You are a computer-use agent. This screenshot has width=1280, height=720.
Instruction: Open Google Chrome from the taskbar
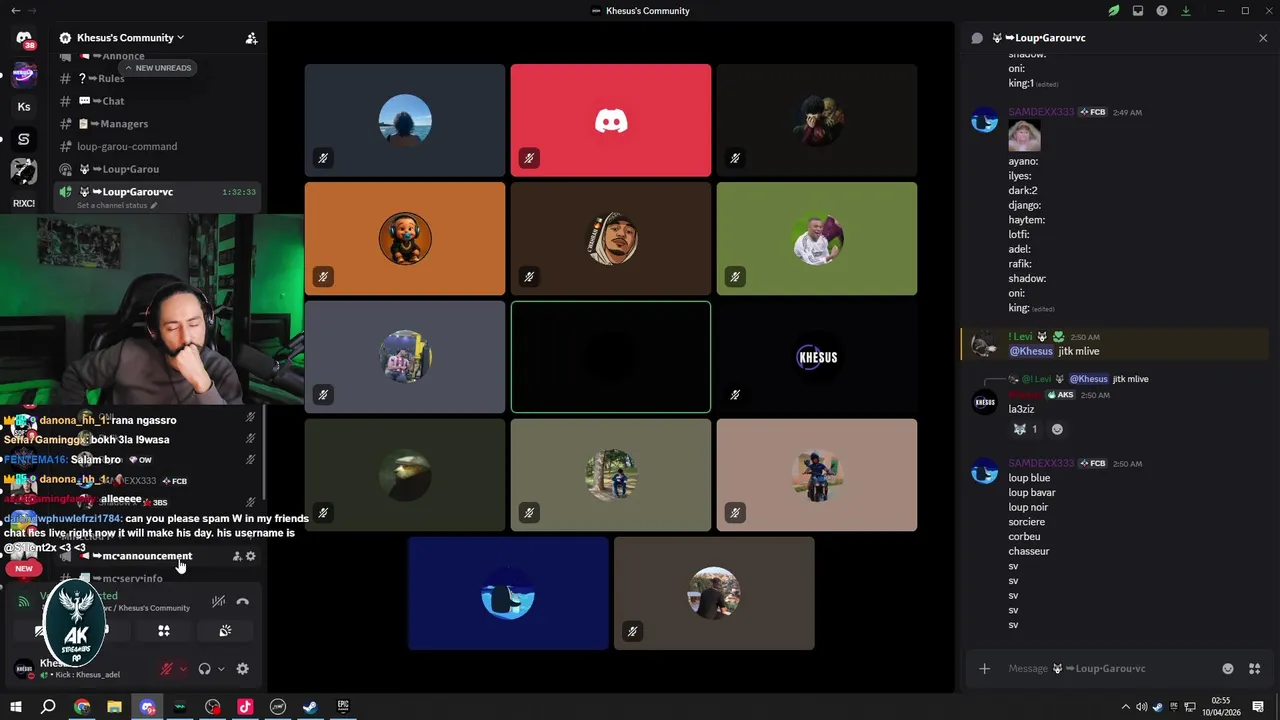(82, 707)
